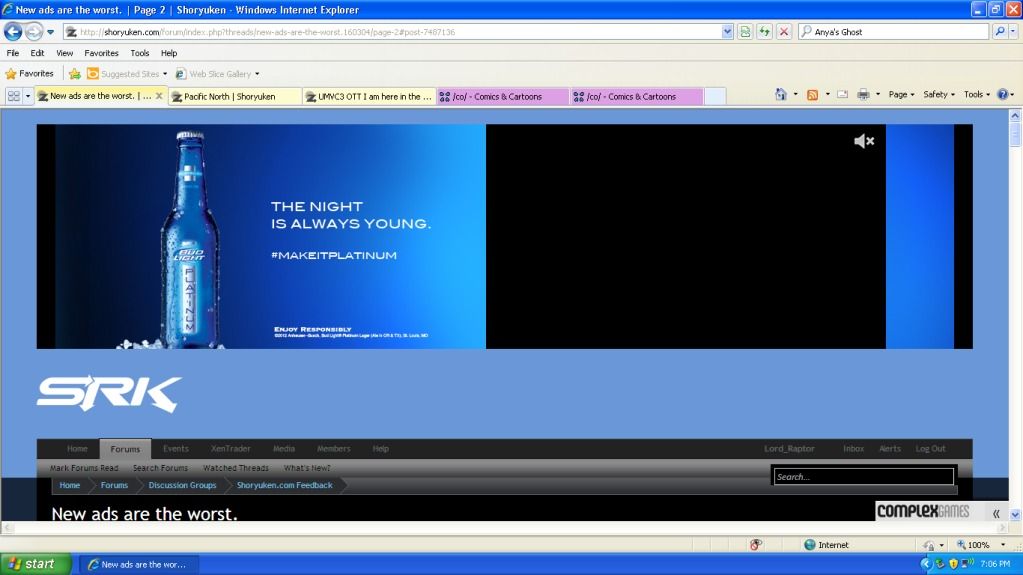Close the New ads are the worst tab
1023x575 pixels.
tap(159, 95)
